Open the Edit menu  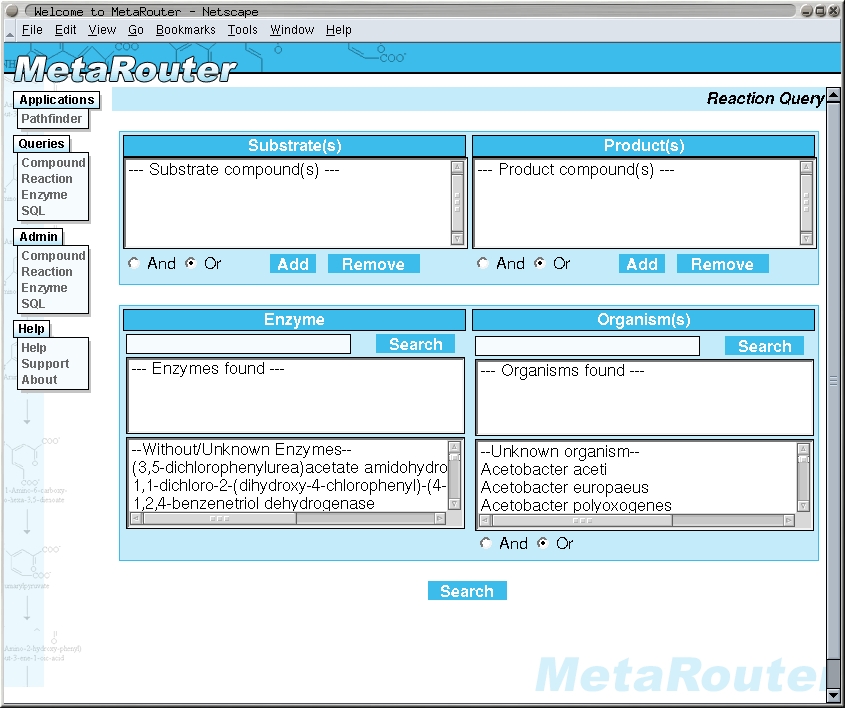65,30
